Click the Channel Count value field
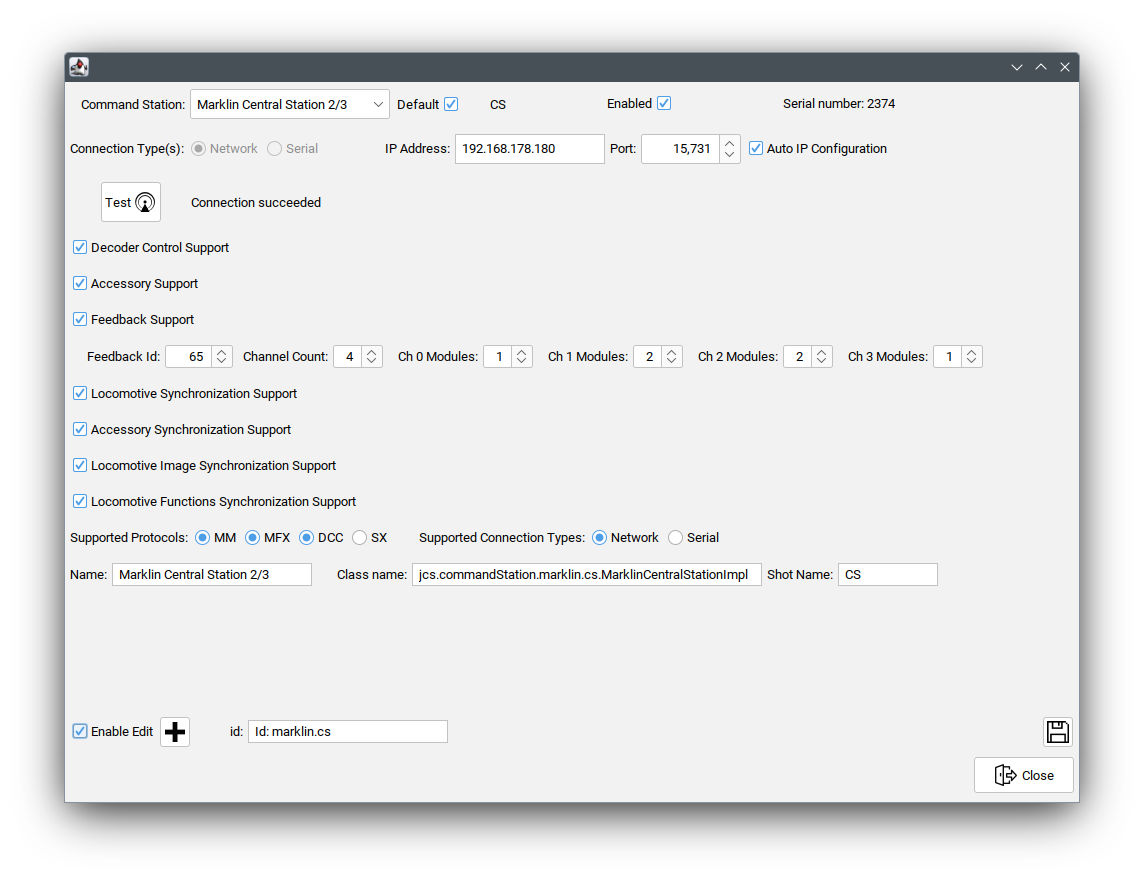 tap(348, 357)
